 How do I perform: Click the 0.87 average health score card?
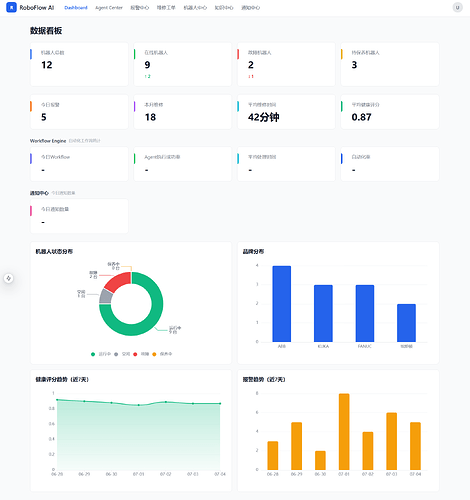(x=390, y=112)
